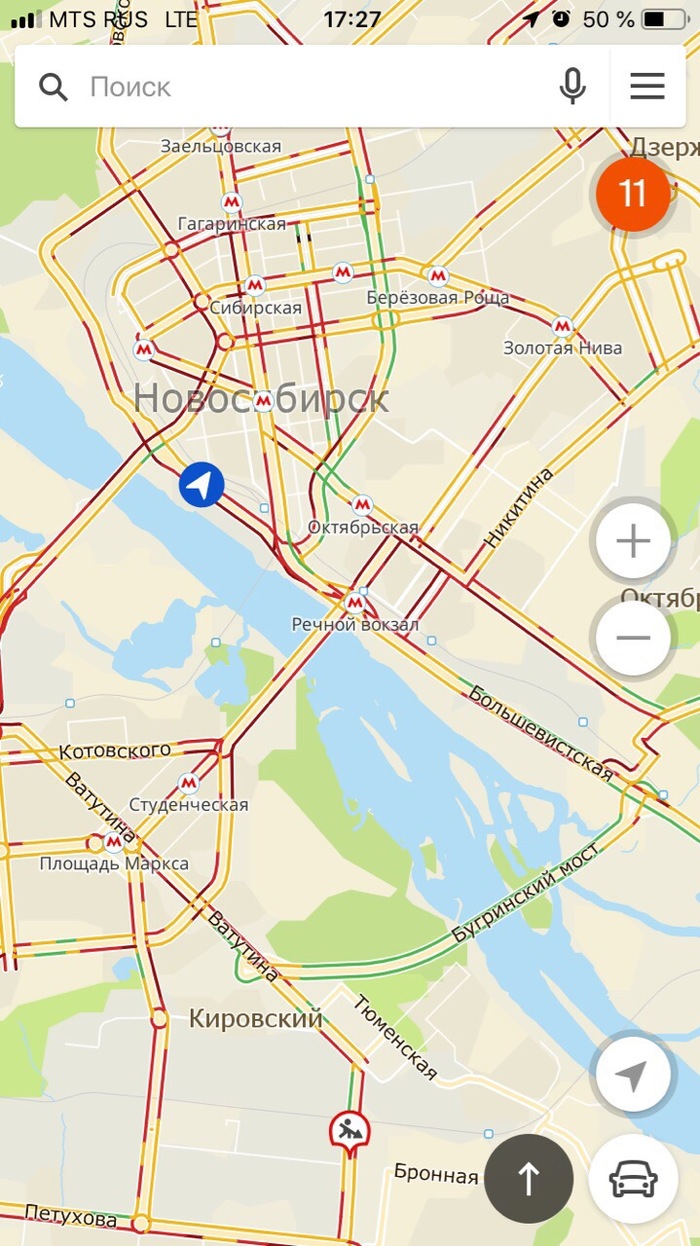The height and width of the screenshot is (1246, 700).
Task: Tap the Поиск search input field
Action: (310, 86)
